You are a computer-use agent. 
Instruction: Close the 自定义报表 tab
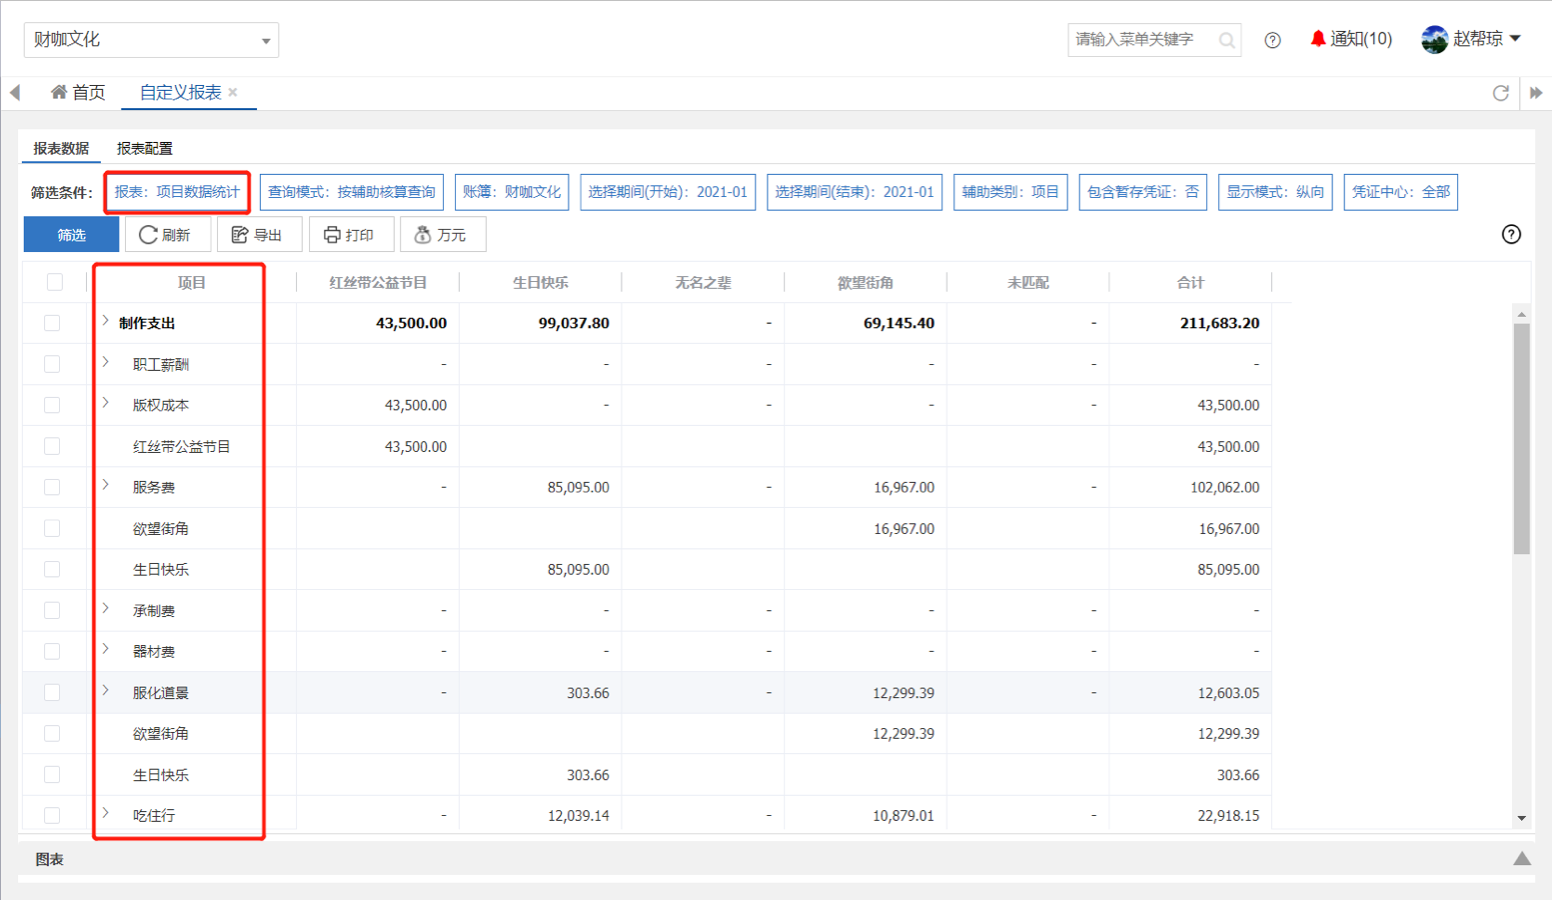click(233, 92)
